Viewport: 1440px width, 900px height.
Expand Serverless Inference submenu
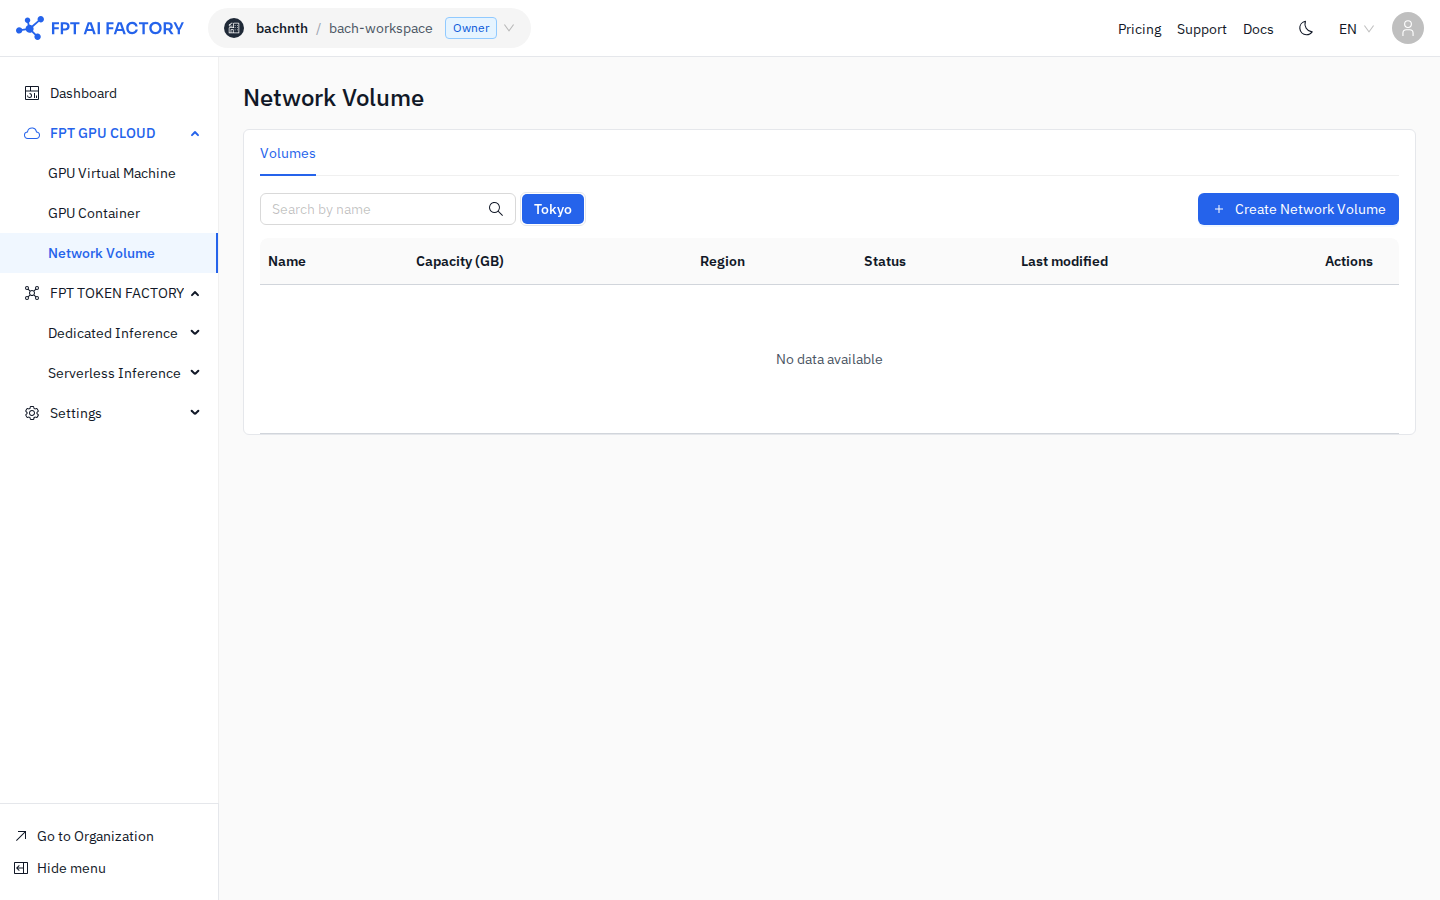[x=195, y=373]
